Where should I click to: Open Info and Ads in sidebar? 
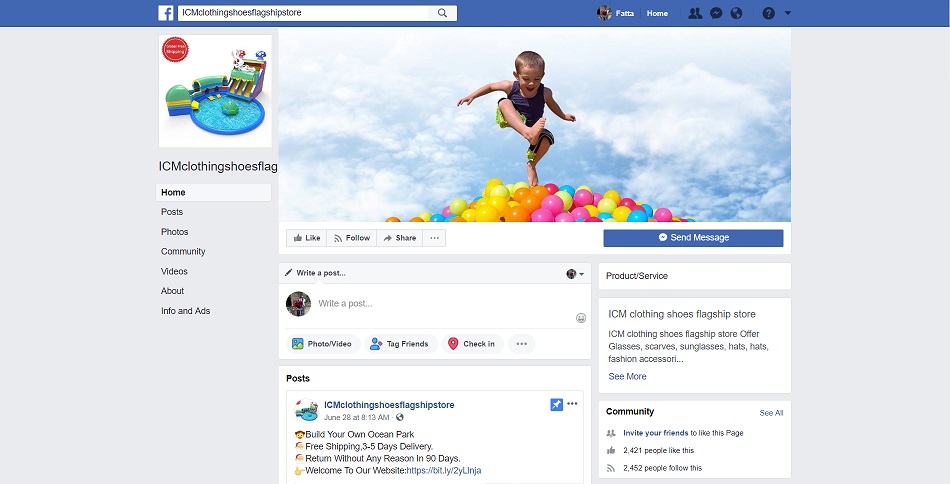tap(185, 311)
